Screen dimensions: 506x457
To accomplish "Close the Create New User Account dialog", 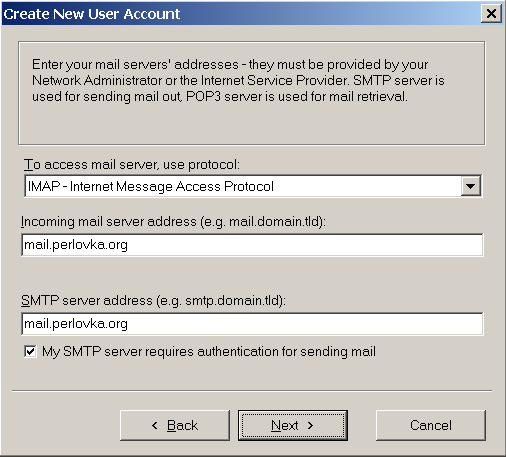I will click(x=491, y=14).
